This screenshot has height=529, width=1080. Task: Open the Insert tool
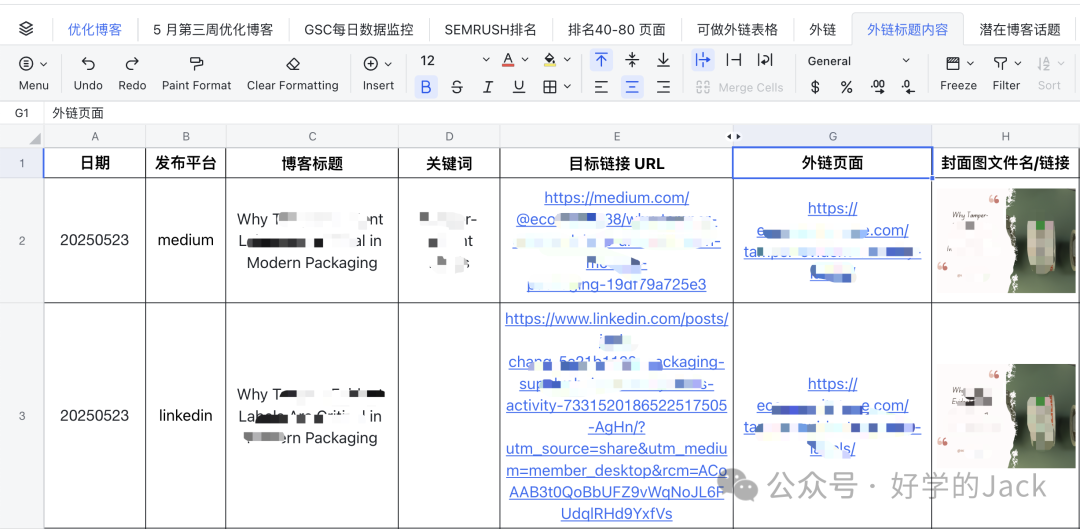click(x=378, y=74)
